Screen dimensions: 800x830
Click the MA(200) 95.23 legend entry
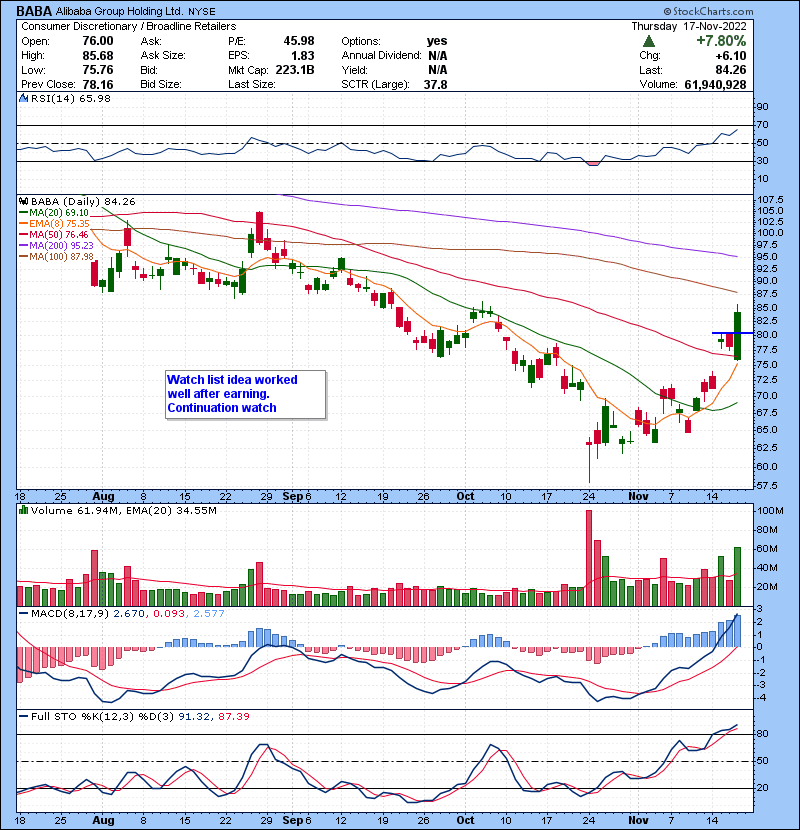tap(56, 245)
